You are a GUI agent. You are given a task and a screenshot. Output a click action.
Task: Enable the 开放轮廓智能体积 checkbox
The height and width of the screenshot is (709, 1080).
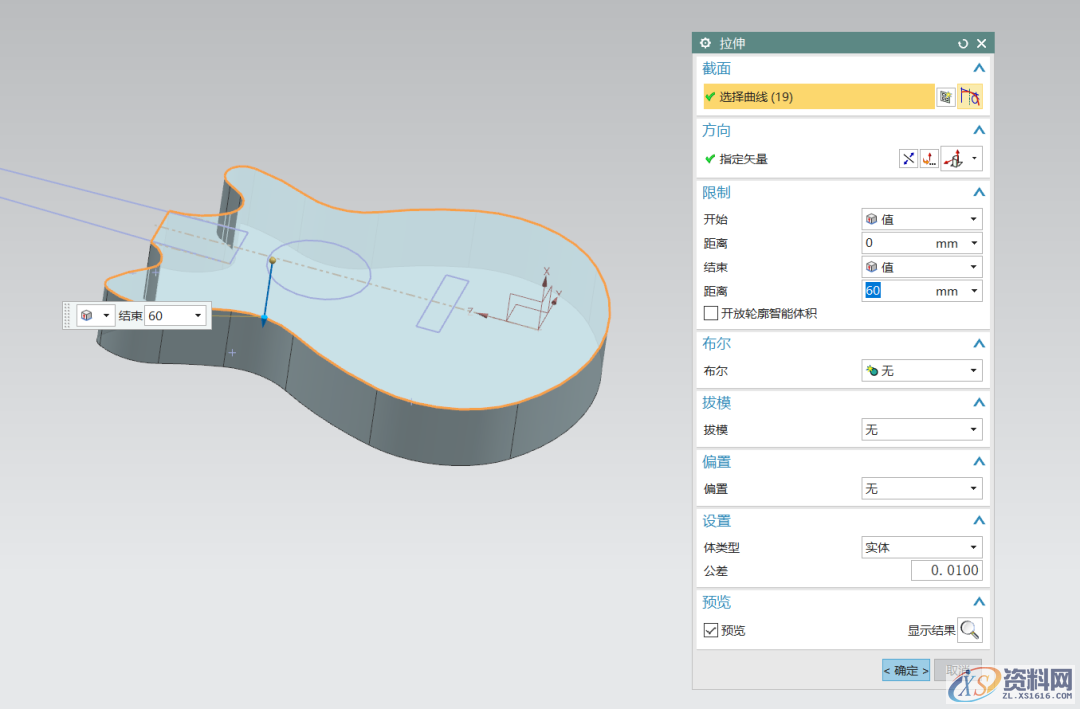pos(710,313)
